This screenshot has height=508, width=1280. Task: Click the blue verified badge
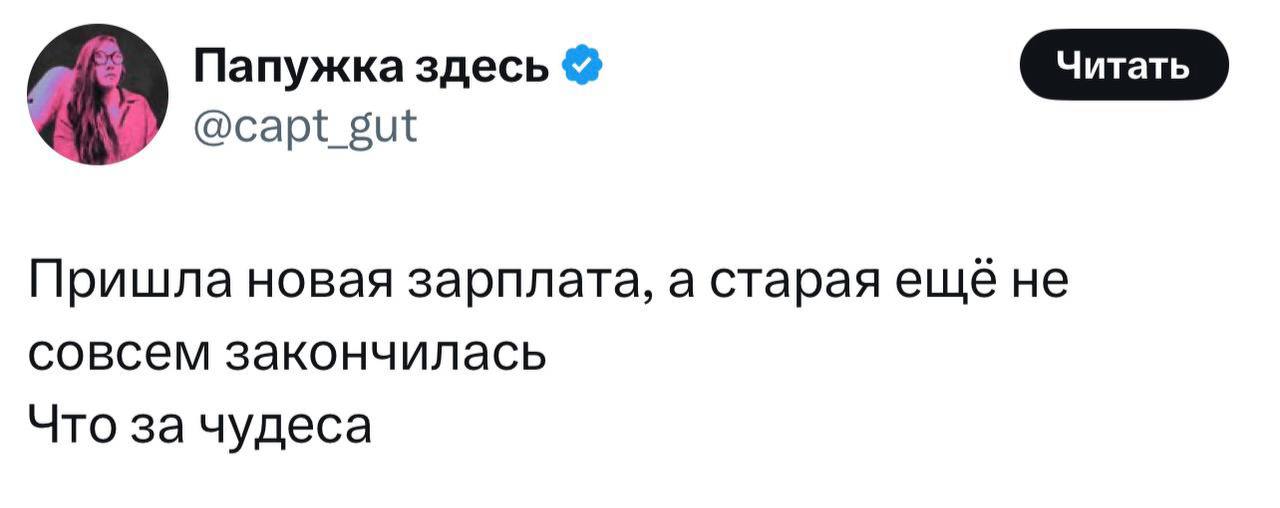[583, 68]
